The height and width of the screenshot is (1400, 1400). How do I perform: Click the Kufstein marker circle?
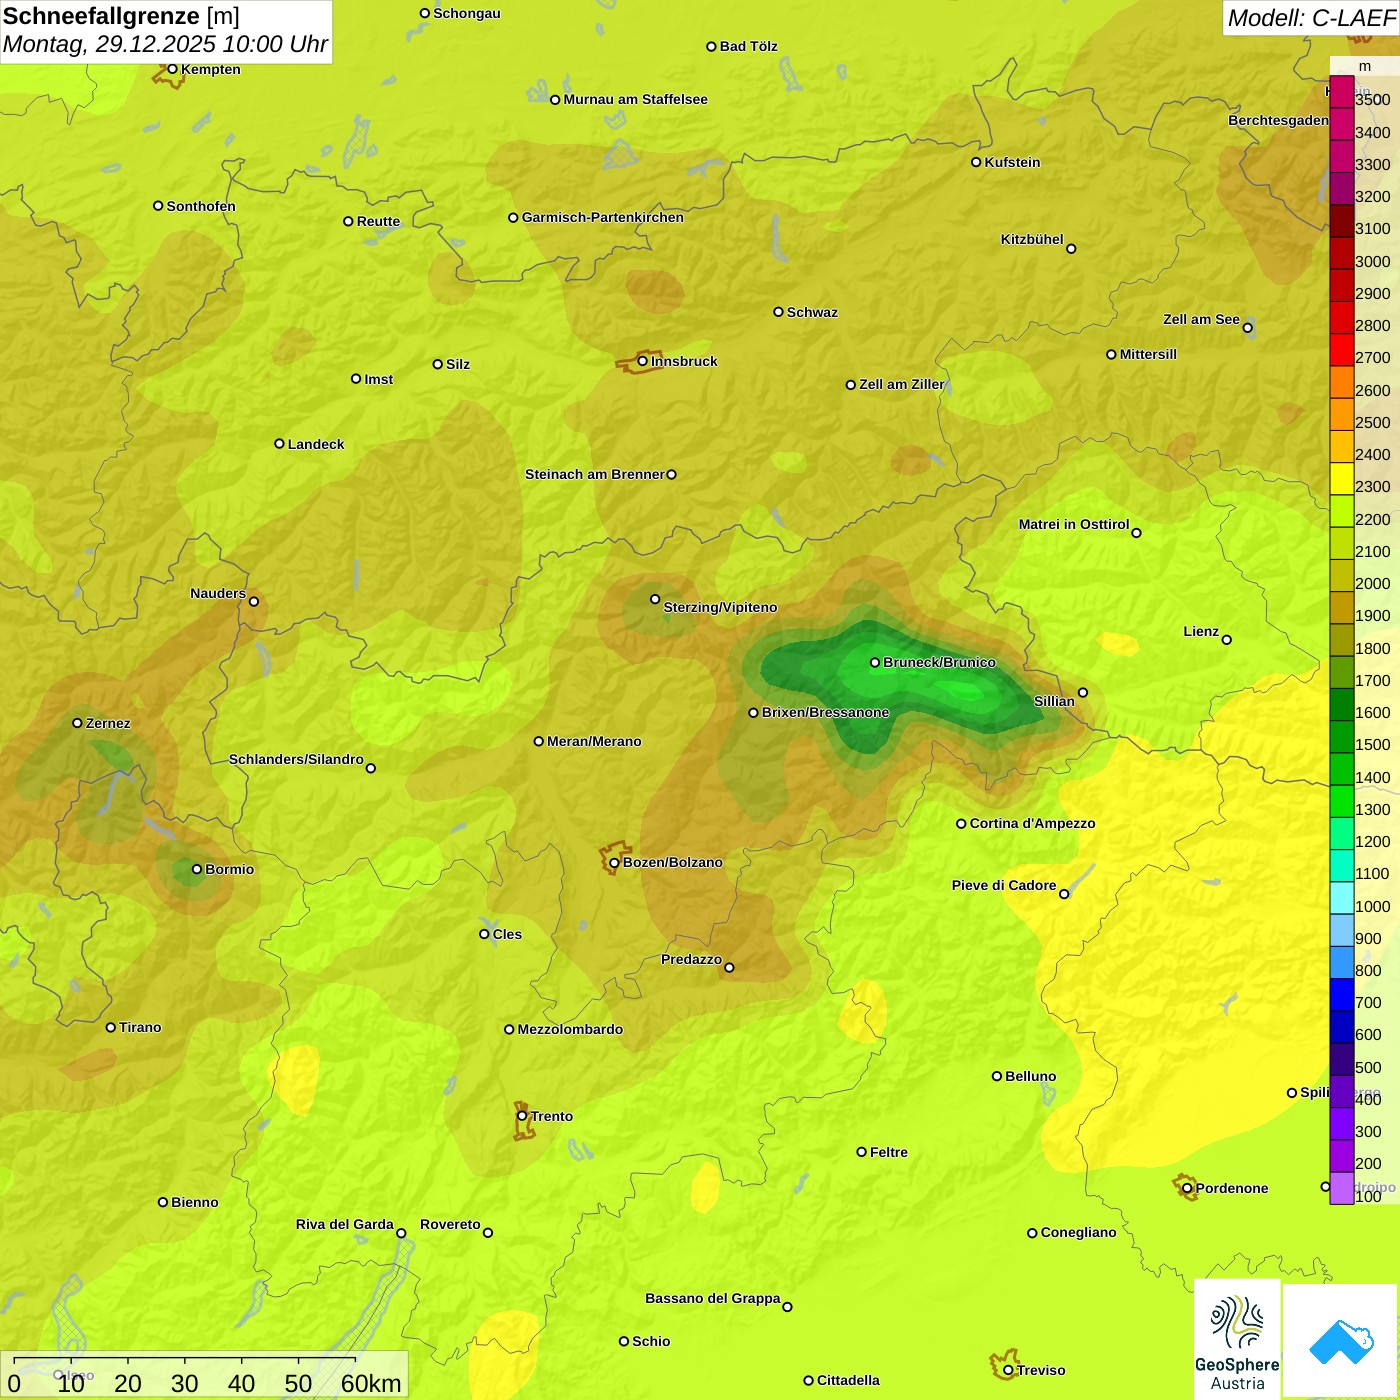pos(976,162)
